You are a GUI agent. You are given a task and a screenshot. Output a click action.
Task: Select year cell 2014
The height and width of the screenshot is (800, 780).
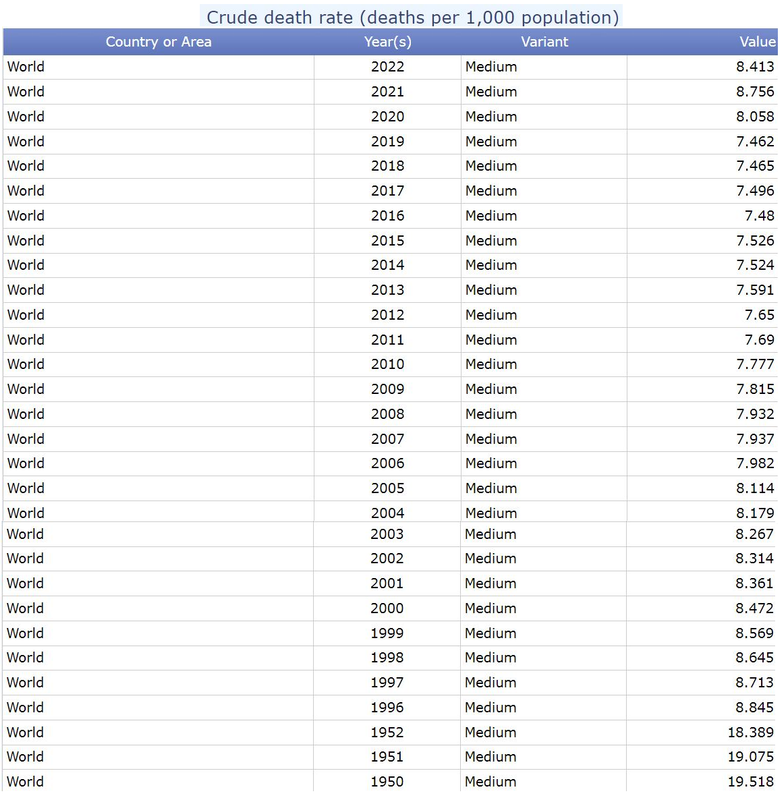pos(388,265)
